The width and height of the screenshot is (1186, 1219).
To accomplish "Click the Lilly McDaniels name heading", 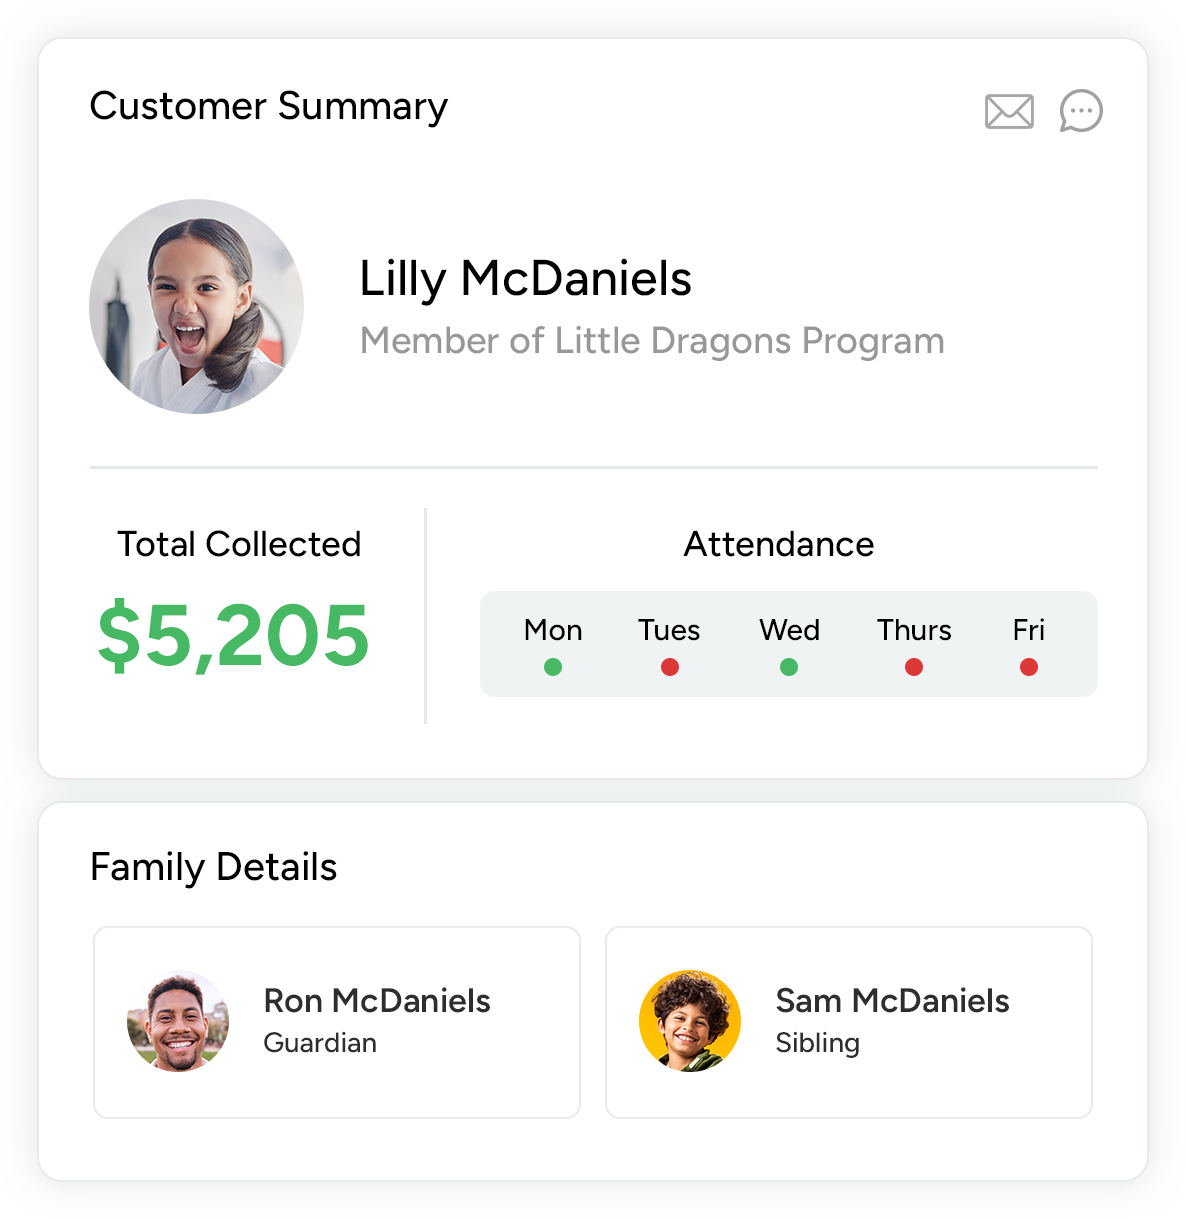I will click(x=525, y=279).
